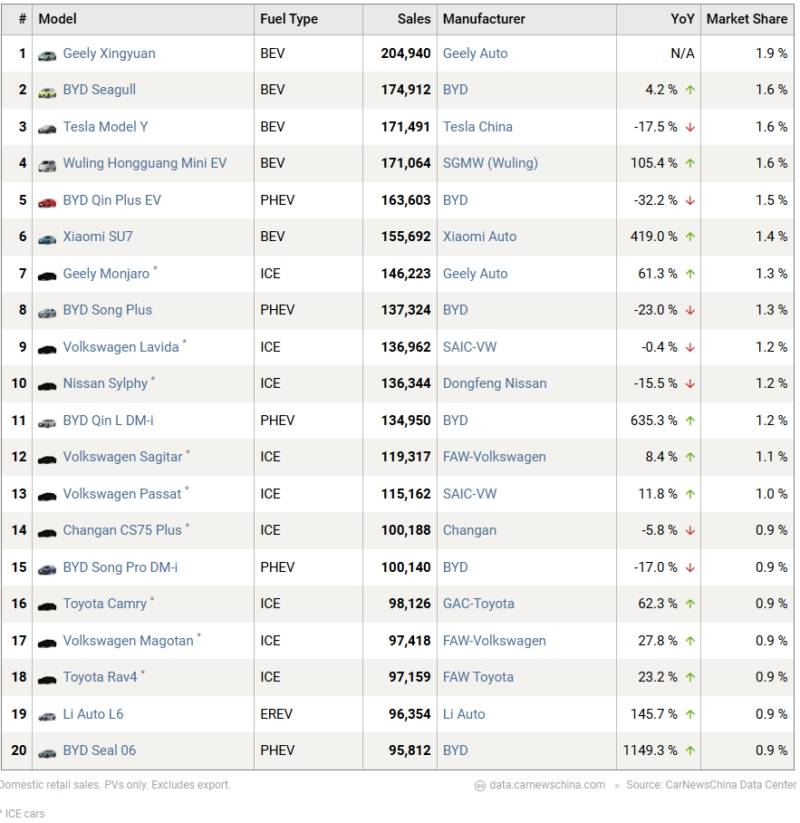Viewport: 800px width, 823px height.
Task: Open the Toyota Camry model link
Action: (x=104, y=604)
